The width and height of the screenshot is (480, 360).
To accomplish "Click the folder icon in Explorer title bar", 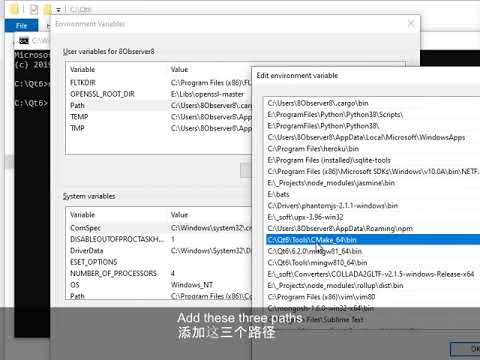I will point(14,9).
